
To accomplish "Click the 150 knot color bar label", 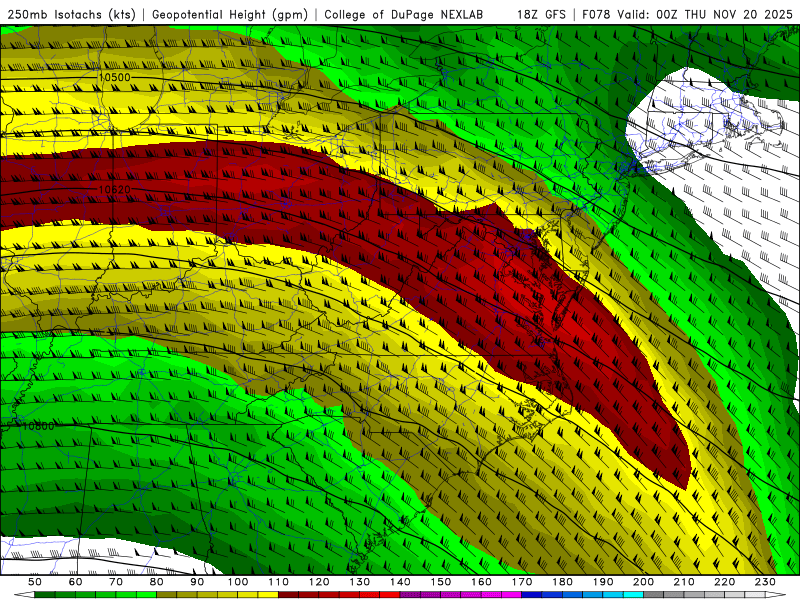I will [x=441, y=582].
